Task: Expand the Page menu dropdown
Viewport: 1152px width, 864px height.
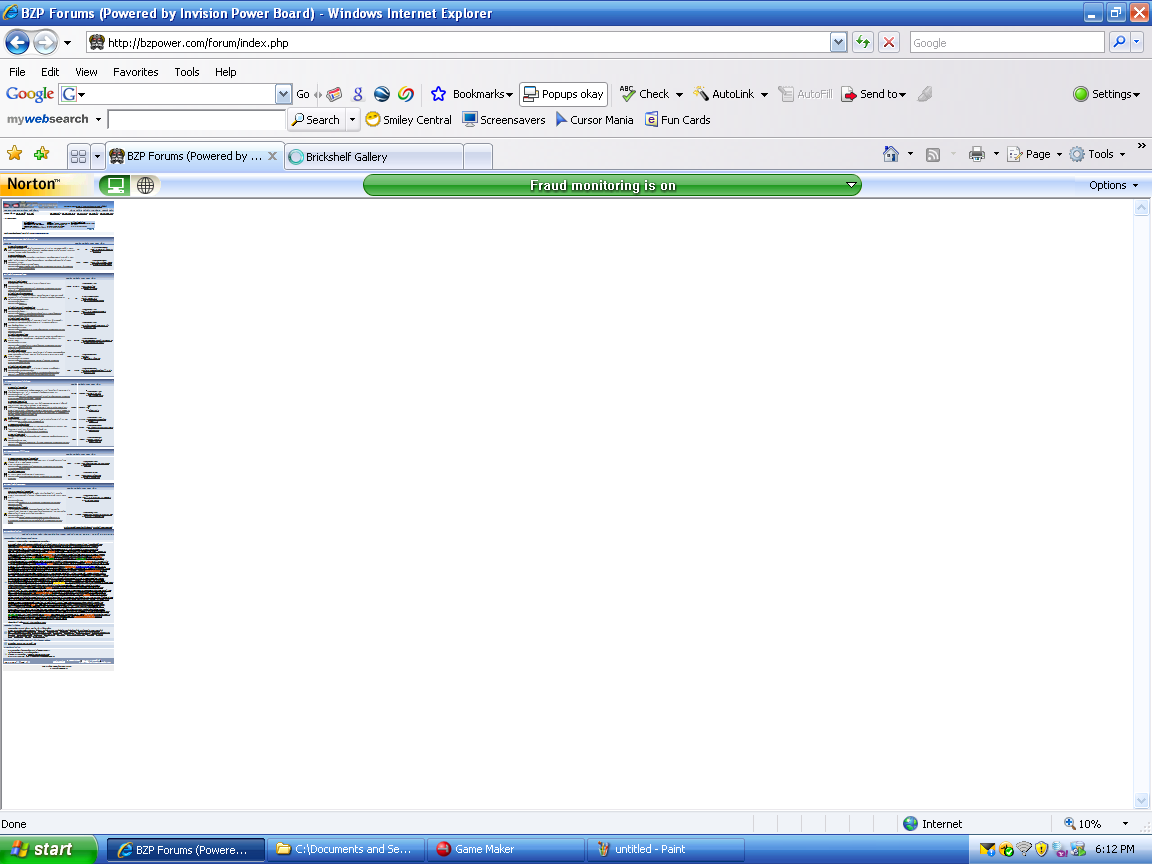Action: (1059, 154)
